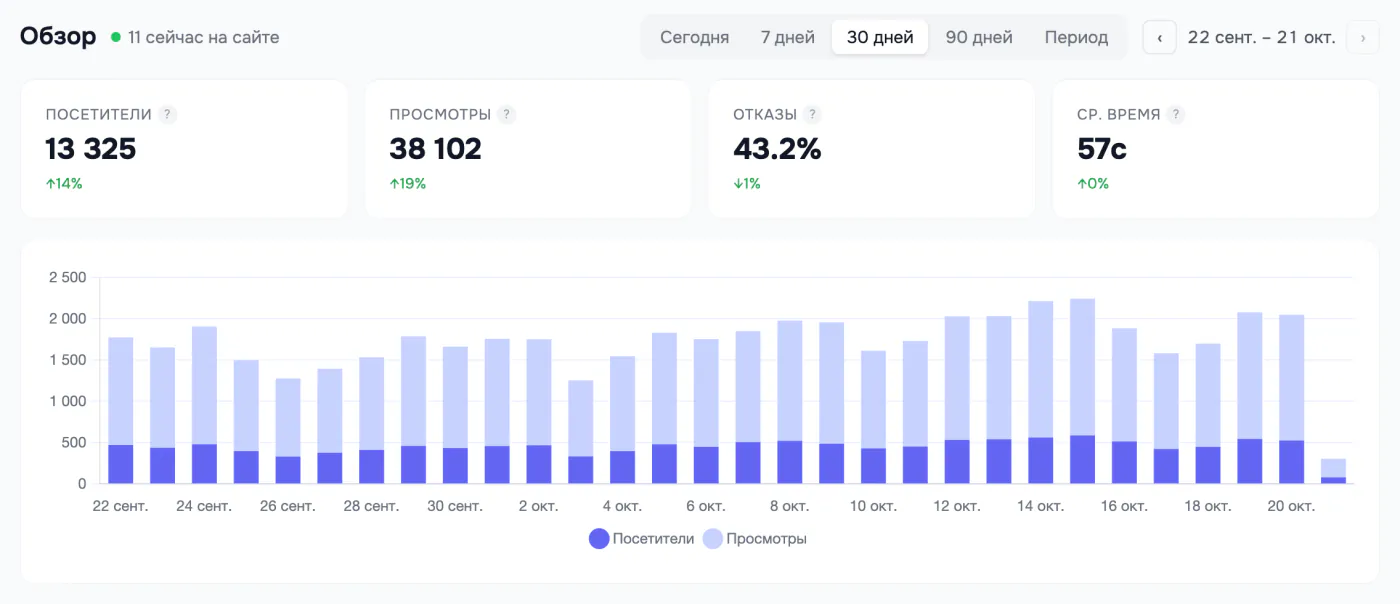Click the 57с average time value
Screen dimensions: 1400x604
coord(1102,149)
